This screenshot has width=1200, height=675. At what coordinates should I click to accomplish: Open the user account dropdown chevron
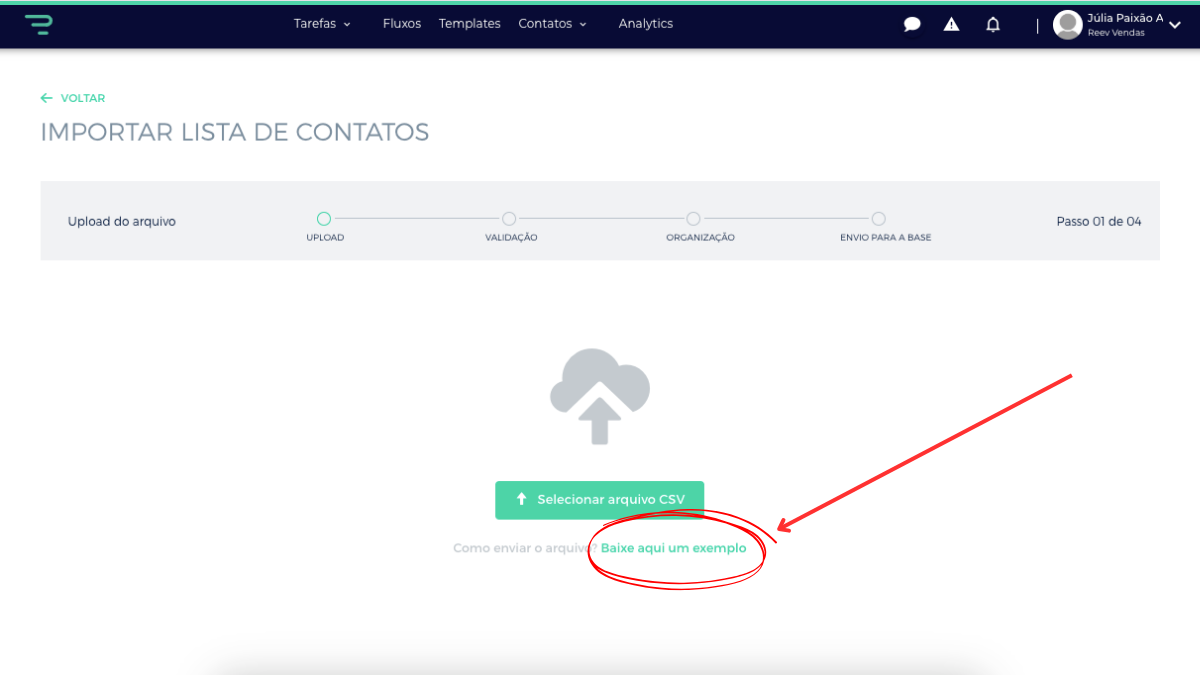(1175, 26)
